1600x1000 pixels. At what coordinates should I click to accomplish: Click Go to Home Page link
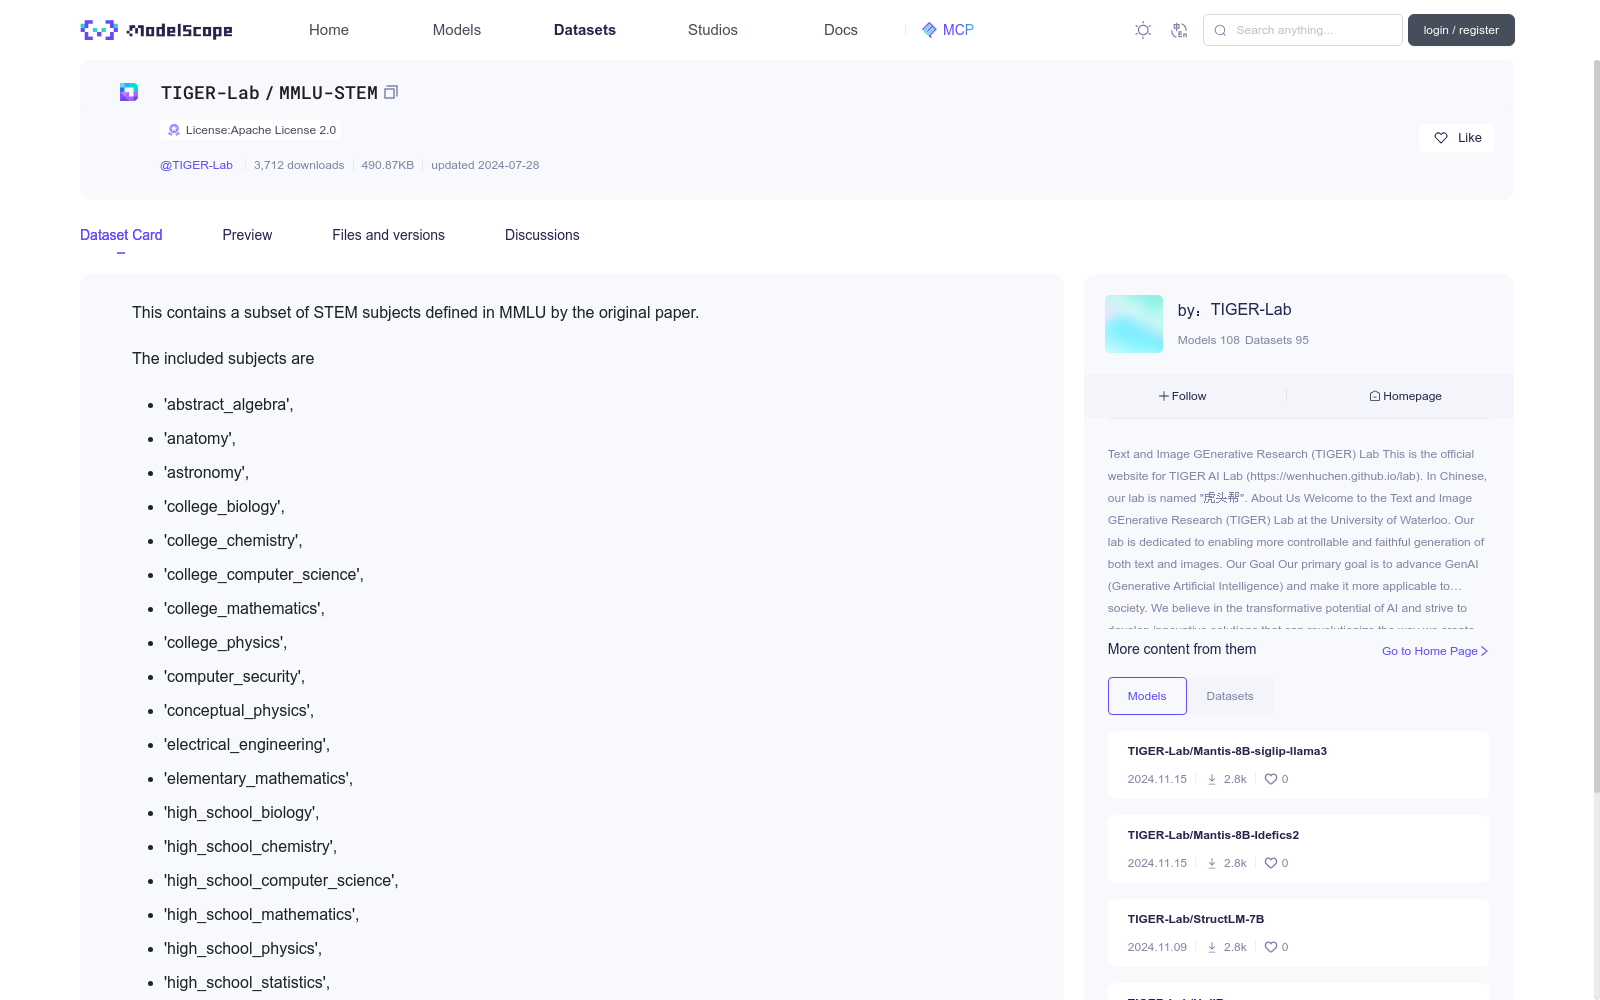[1435, 651]
